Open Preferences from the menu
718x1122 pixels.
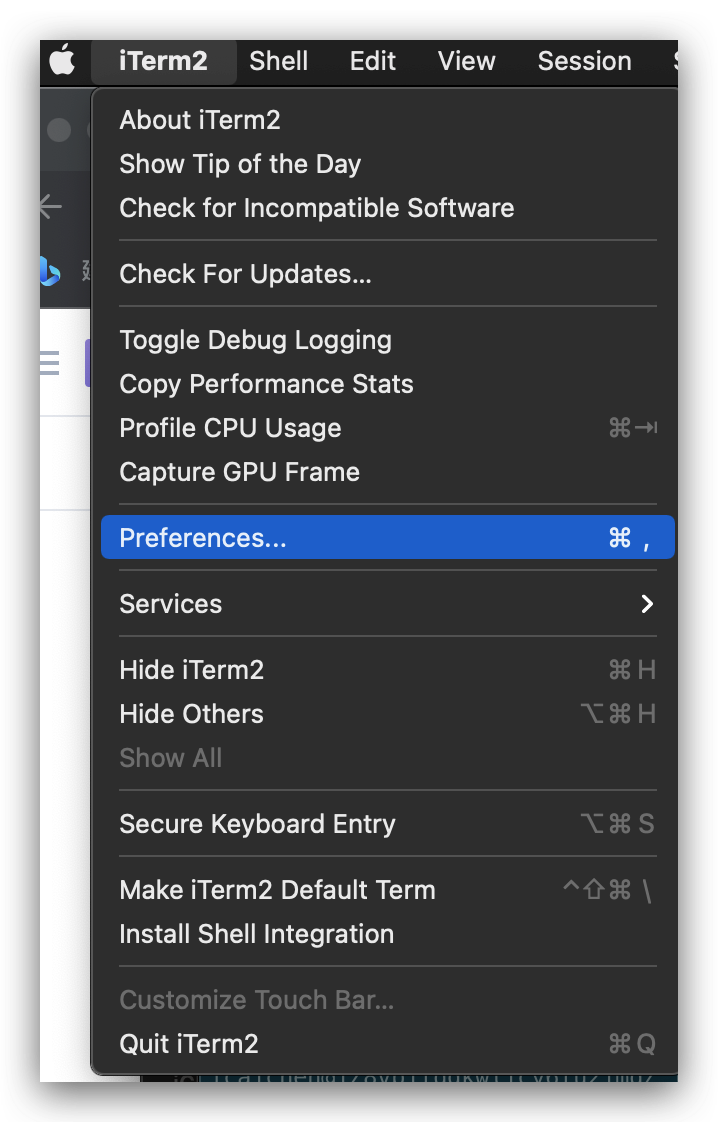pyautogui.click(x=204, y=538)
